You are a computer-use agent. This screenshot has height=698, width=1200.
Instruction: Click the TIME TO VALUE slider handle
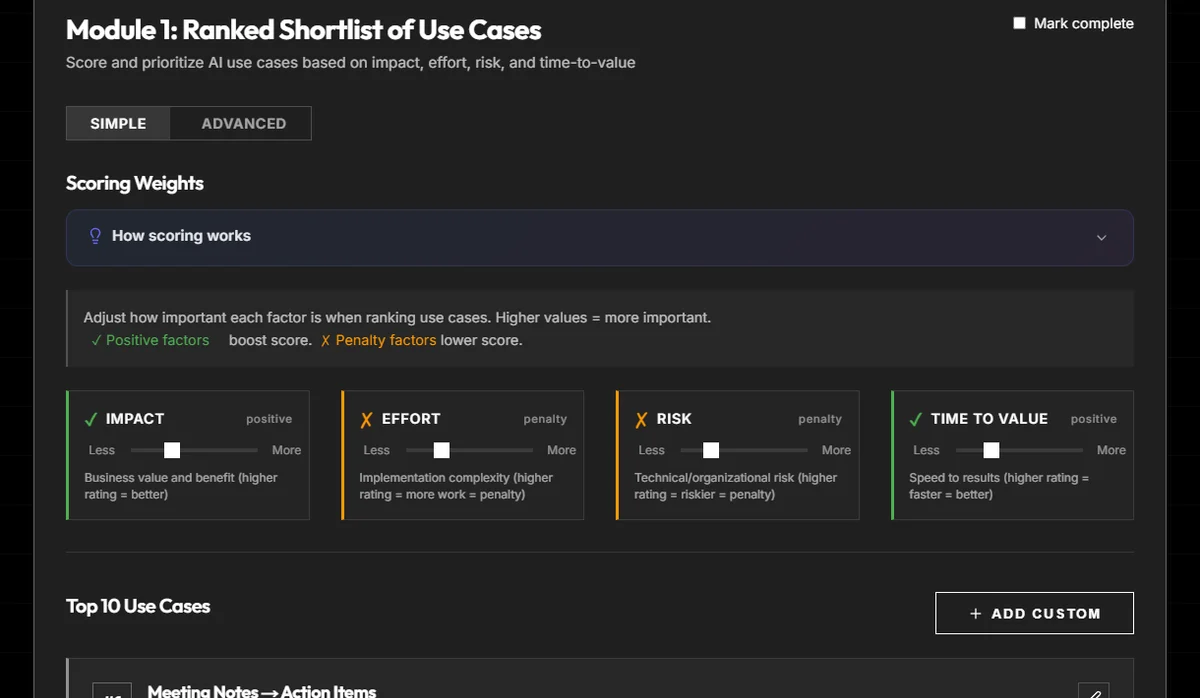(x=991, y=450)
